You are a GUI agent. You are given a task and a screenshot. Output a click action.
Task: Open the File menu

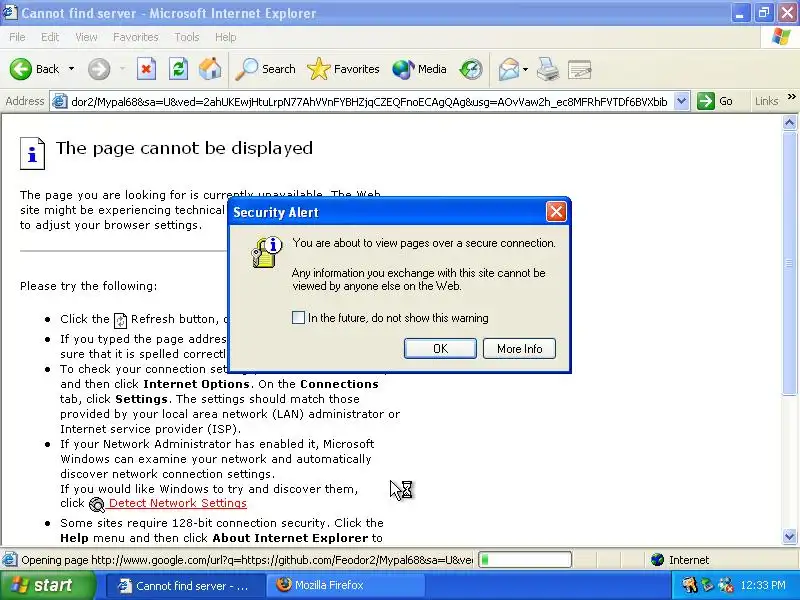pos(17,37)
